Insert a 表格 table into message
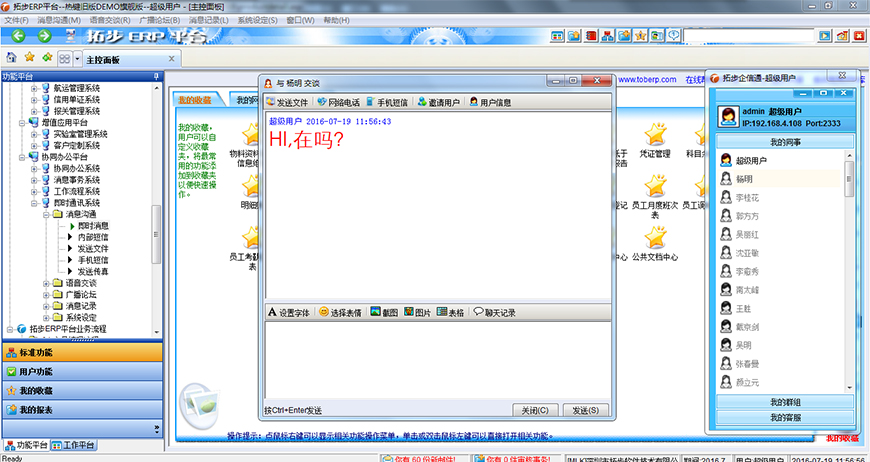Viewport: 870px width, 462px height. point(451,312)
